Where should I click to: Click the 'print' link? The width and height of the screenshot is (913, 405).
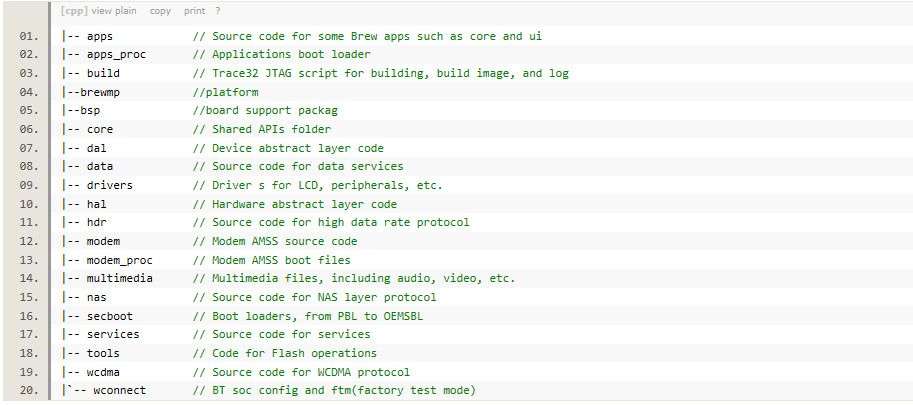click(194, 11)
